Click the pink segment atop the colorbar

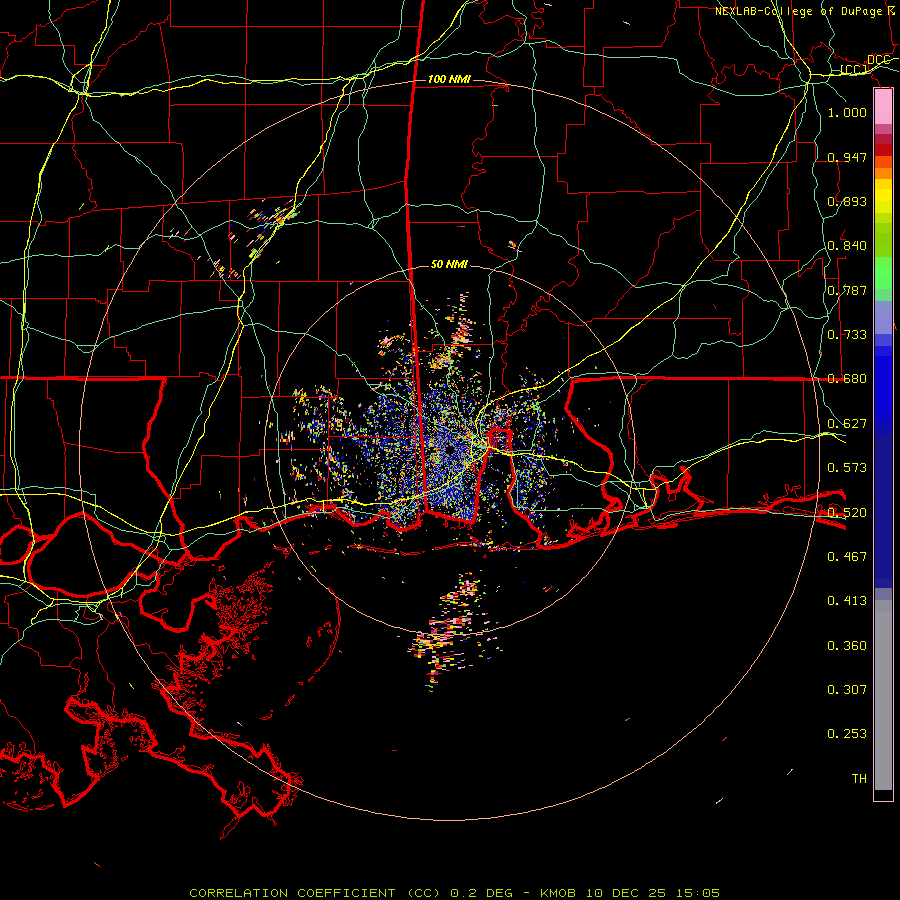click(x=883, y=107)
